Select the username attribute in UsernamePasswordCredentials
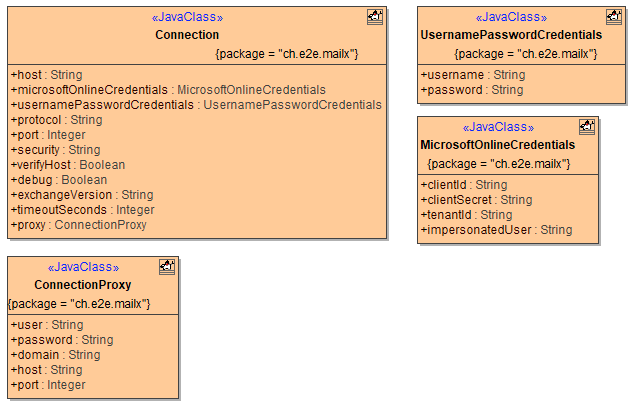The width and height of the screenshot is (633, 406). pos(472,75)
